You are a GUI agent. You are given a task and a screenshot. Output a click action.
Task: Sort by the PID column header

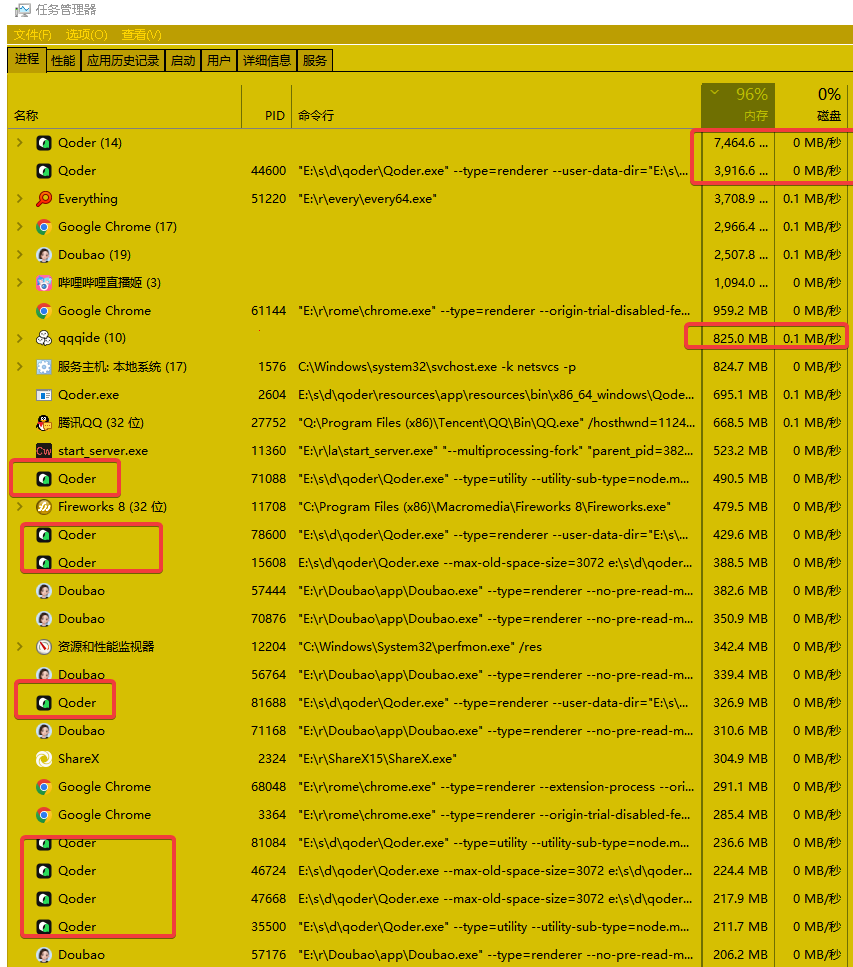266,106
